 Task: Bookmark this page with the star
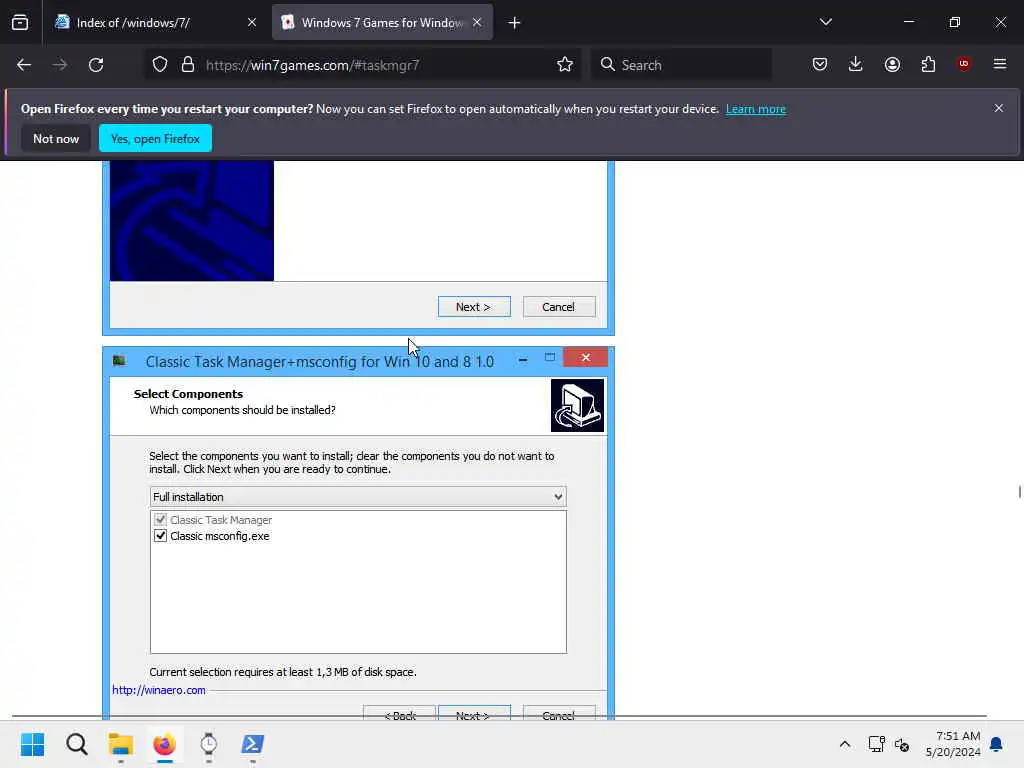565,65
